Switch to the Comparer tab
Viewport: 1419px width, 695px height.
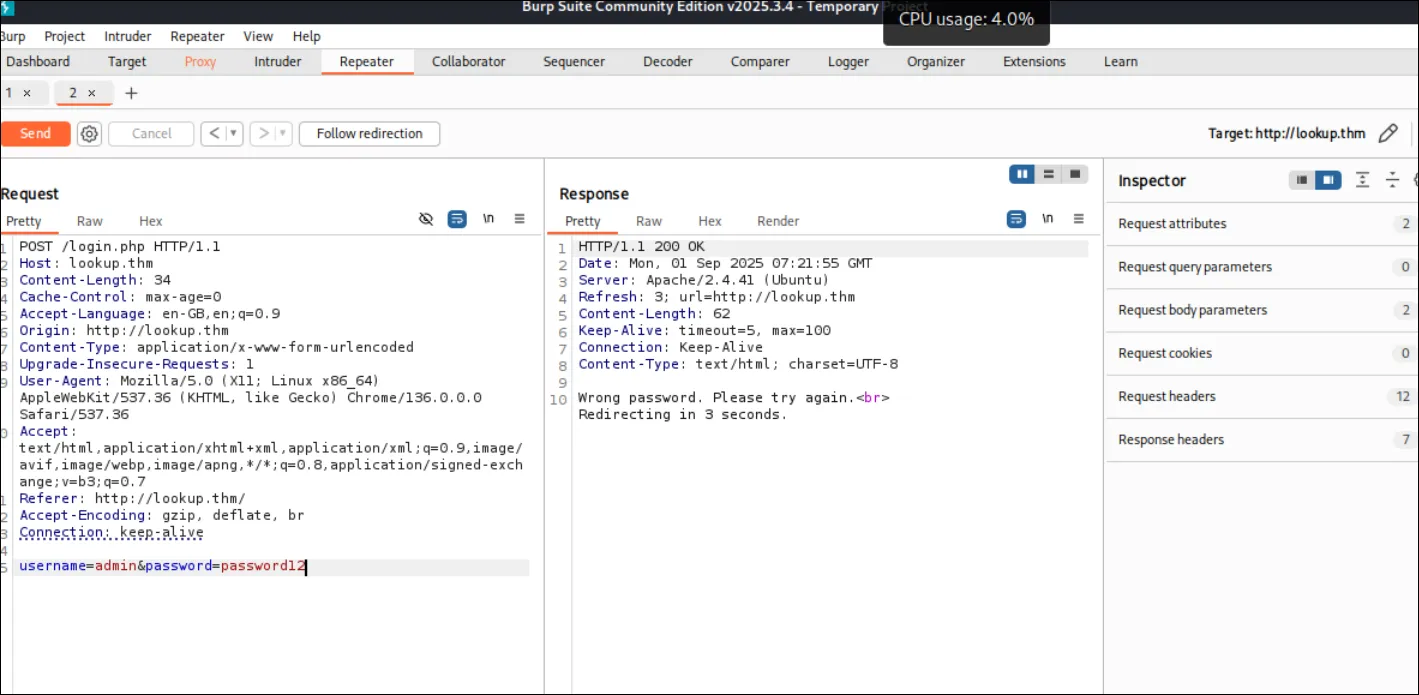(760, 61)
